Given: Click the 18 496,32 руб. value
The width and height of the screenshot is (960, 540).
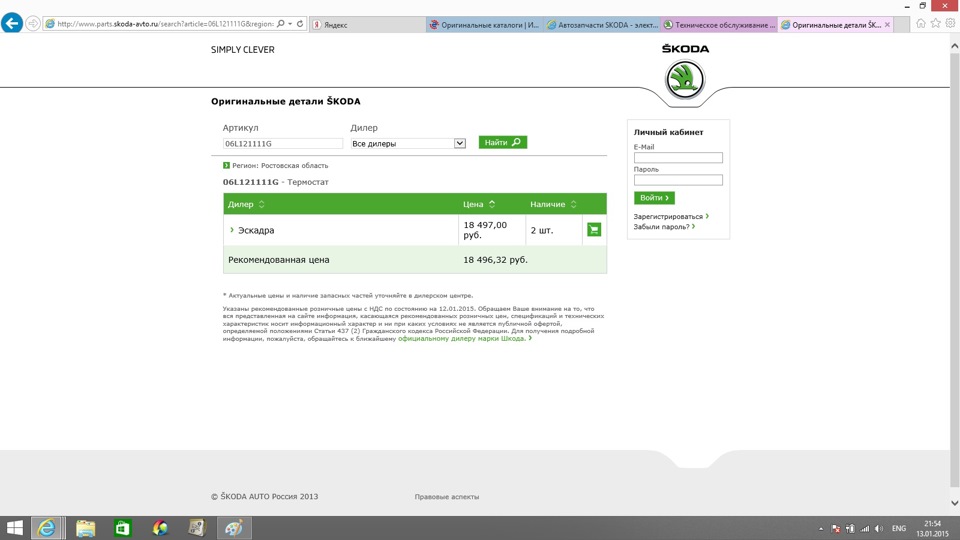Looking at the screenshot, I should click(495, 260).
